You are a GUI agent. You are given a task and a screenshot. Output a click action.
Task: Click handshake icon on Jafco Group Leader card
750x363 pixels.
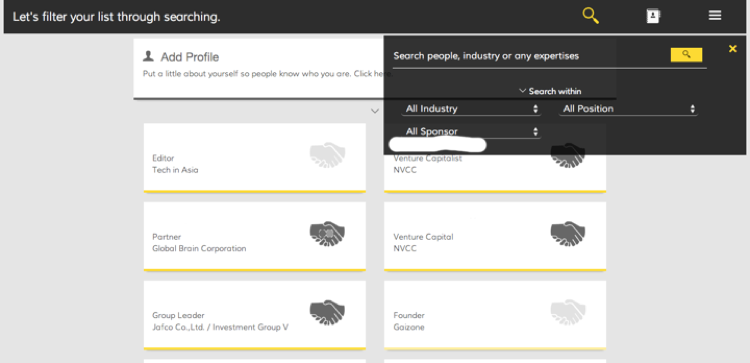click(327, 312)
